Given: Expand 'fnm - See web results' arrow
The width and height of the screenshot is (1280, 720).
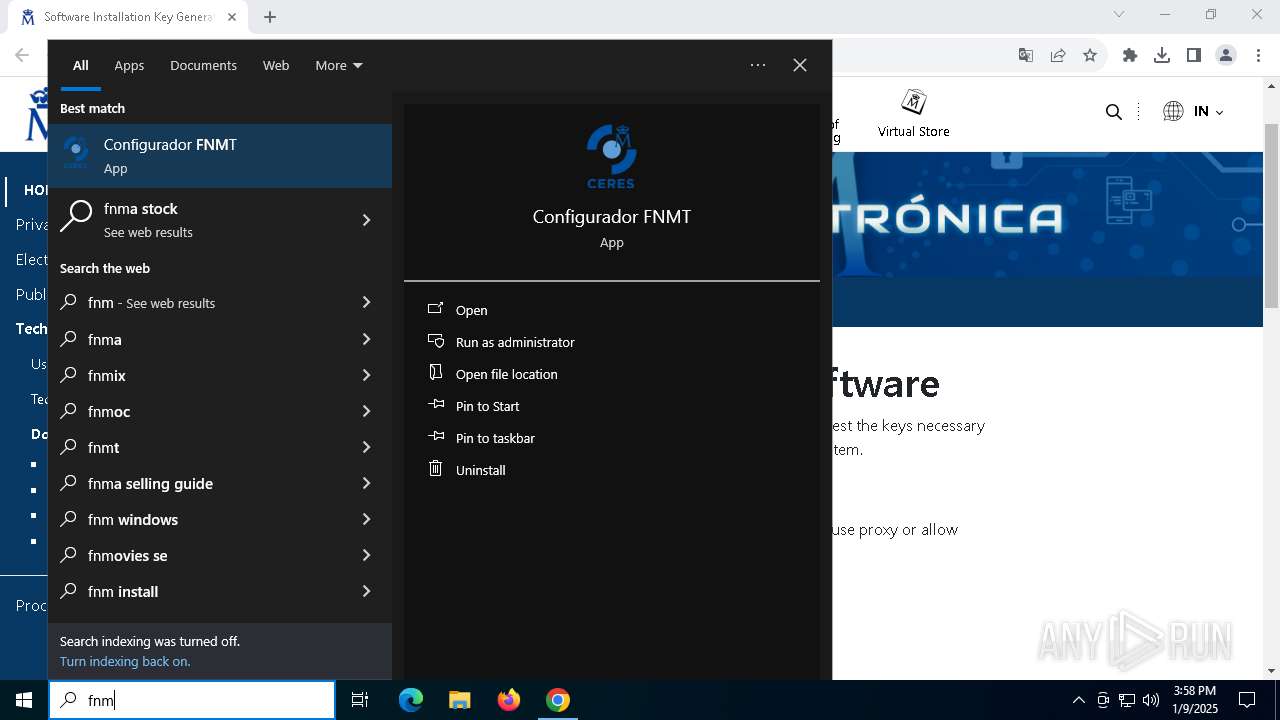Looking at the screenshot, I should [366, 302].
